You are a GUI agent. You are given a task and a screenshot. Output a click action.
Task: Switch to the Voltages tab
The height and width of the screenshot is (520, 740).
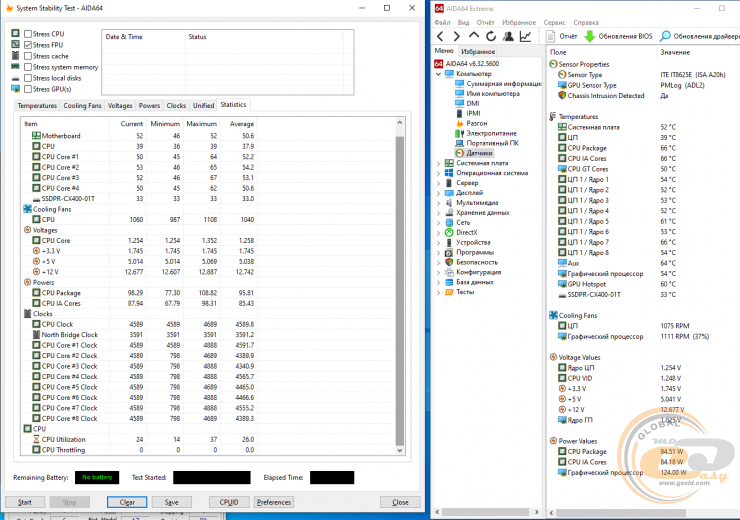click(x=120, y=106)
